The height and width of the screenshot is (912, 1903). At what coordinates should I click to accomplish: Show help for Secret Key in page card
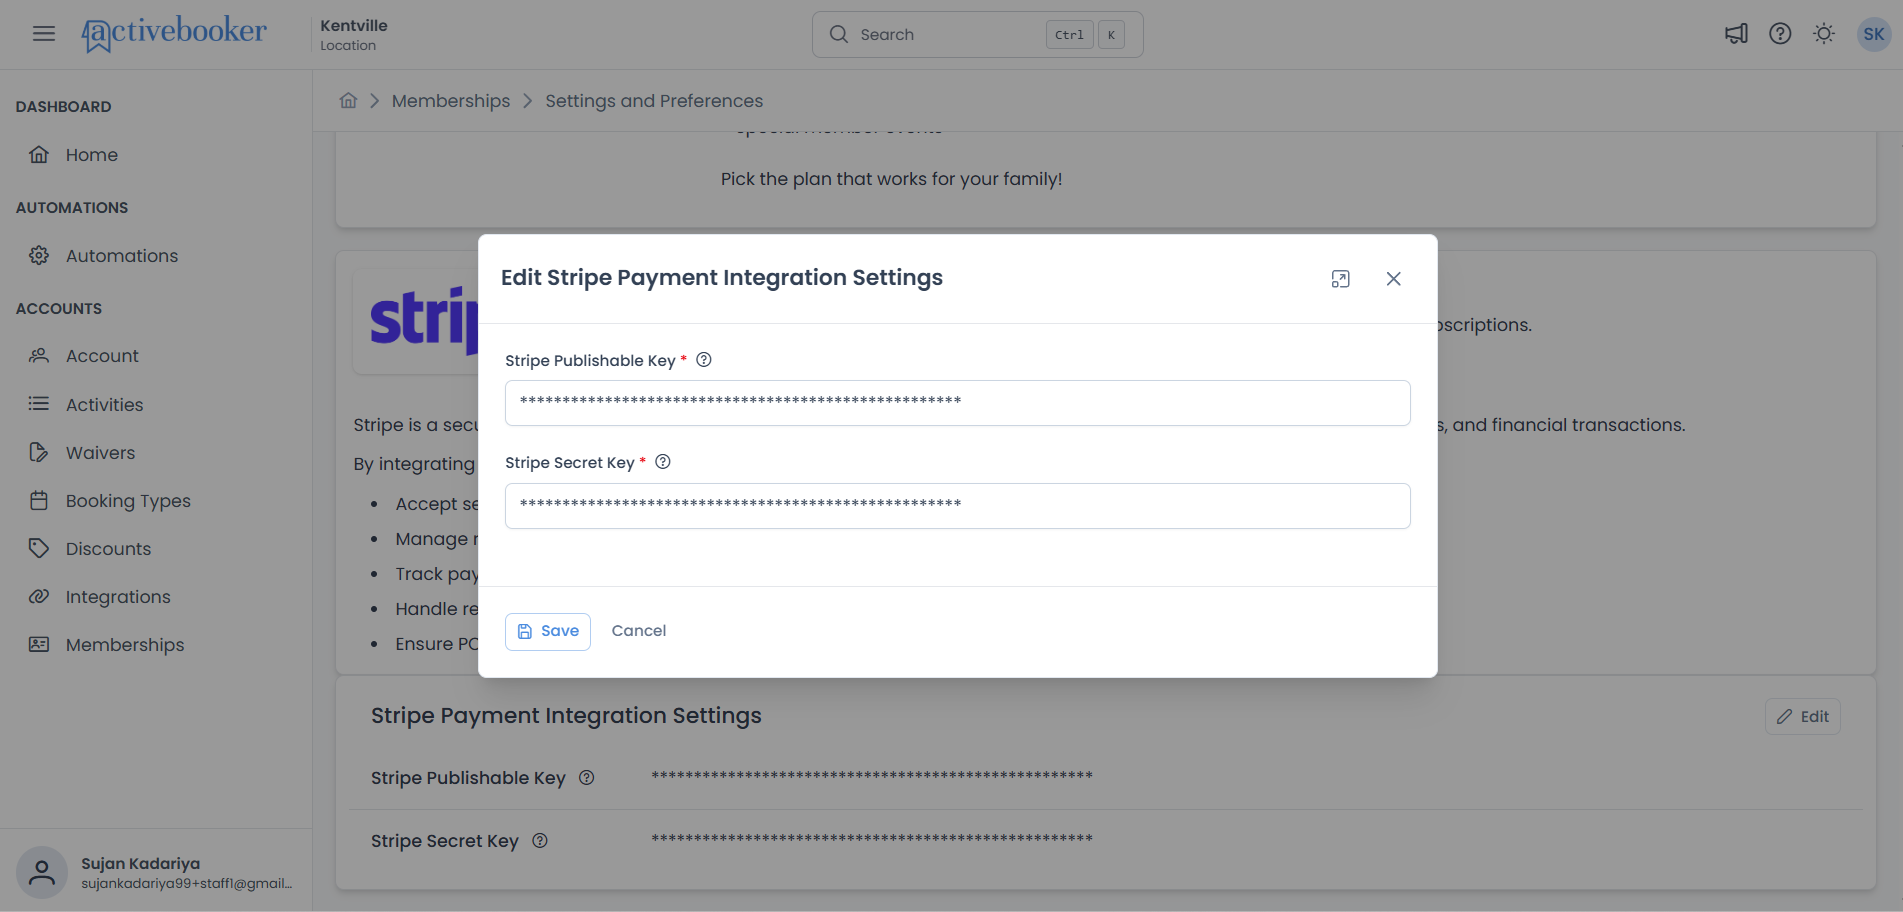540,841
